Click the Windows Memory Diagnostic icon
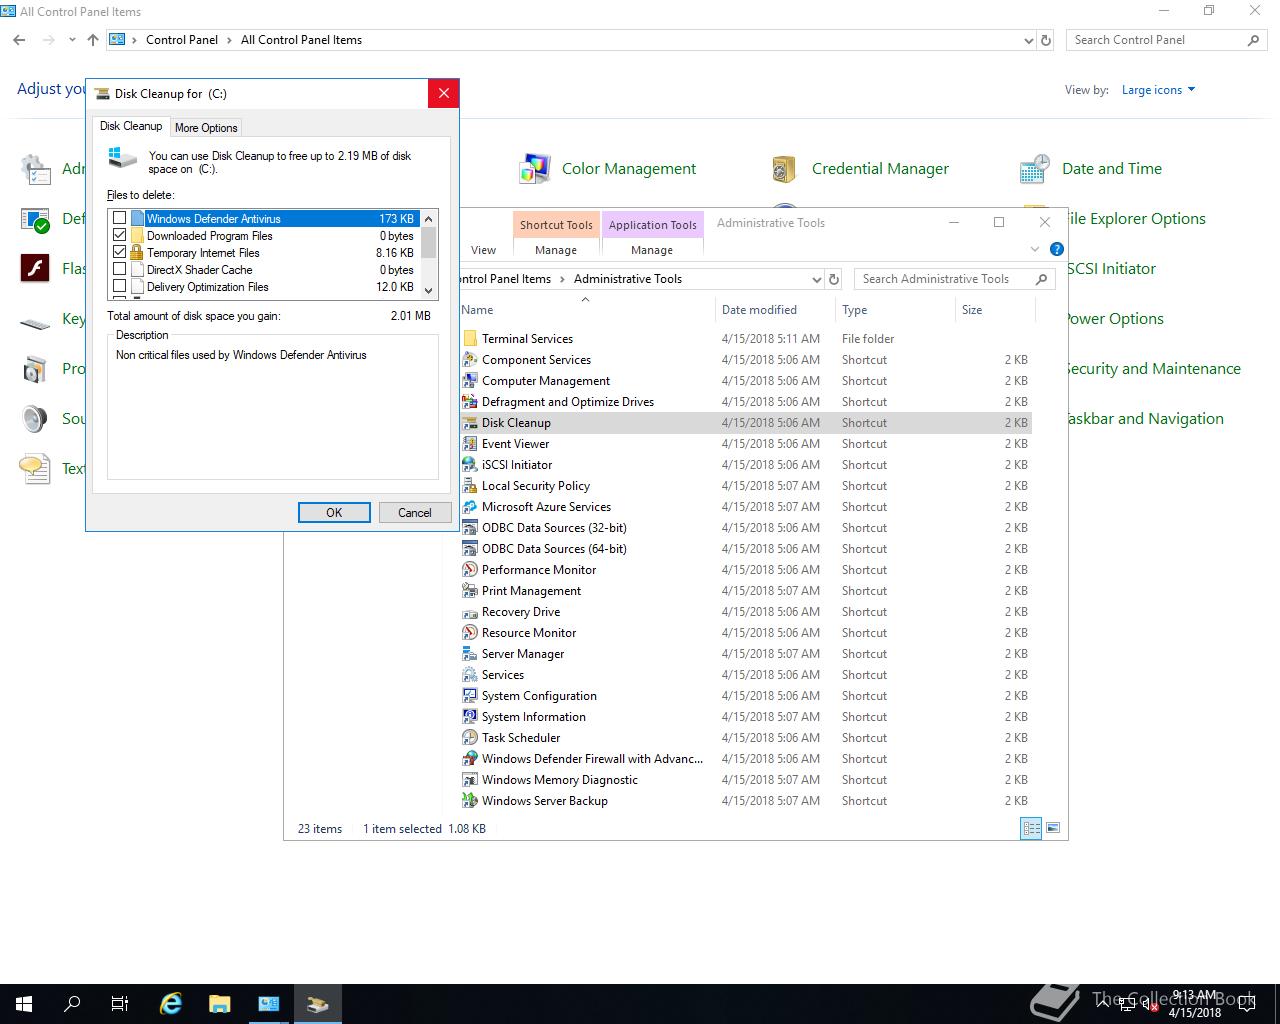 (470, 780)
